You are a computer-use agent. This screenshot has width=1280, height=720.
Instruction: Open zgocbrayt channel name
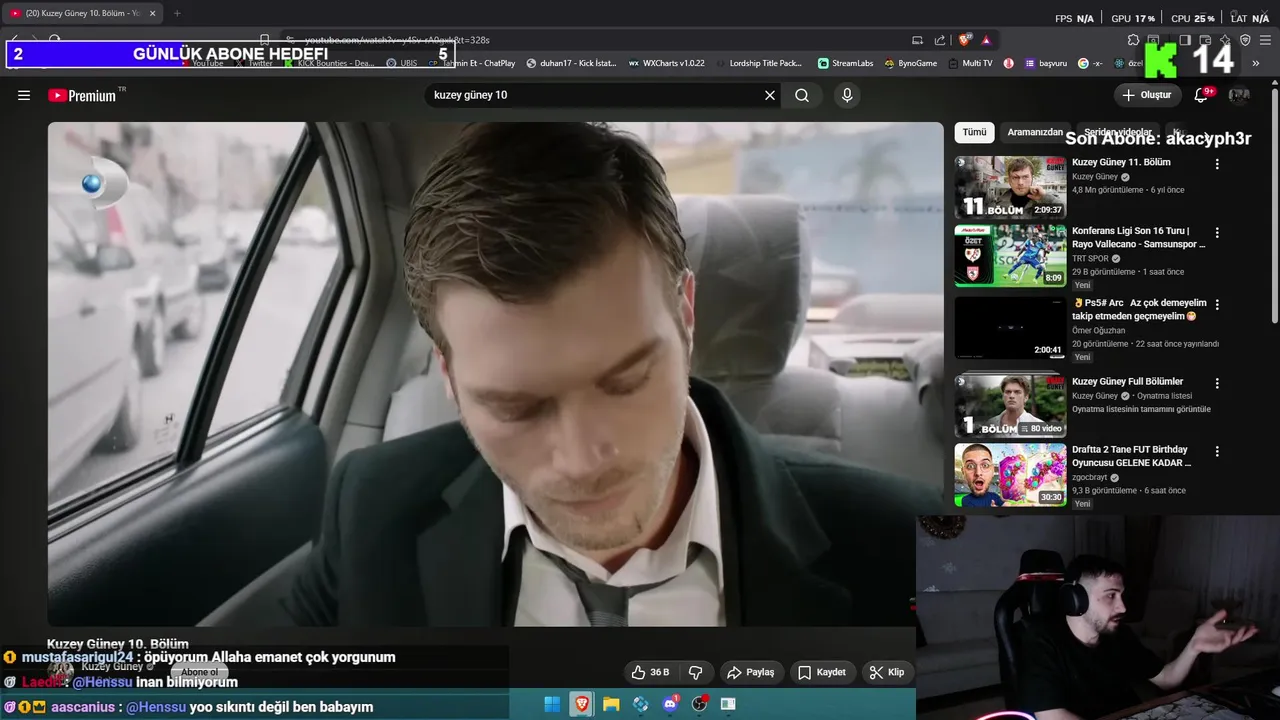click(1090, 477)
